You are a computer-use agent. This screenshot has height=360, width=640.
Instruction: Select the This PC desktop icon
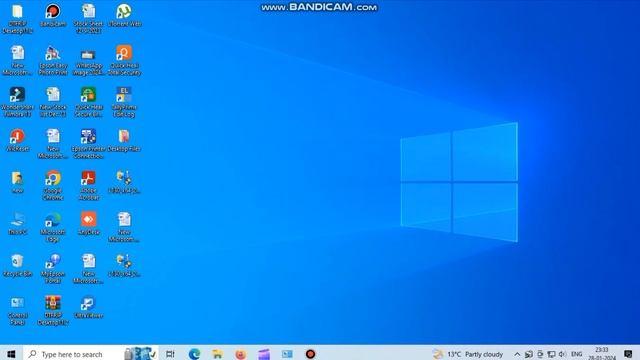pyautogui.click(x=18, y=223)
